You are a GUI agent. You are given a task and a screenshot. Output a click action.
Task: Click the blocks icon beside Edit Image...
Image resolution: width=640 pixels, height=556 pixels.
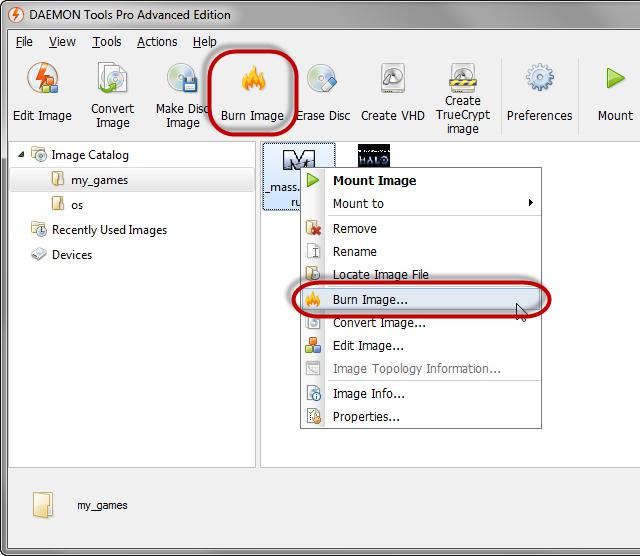tap(313, 345)
